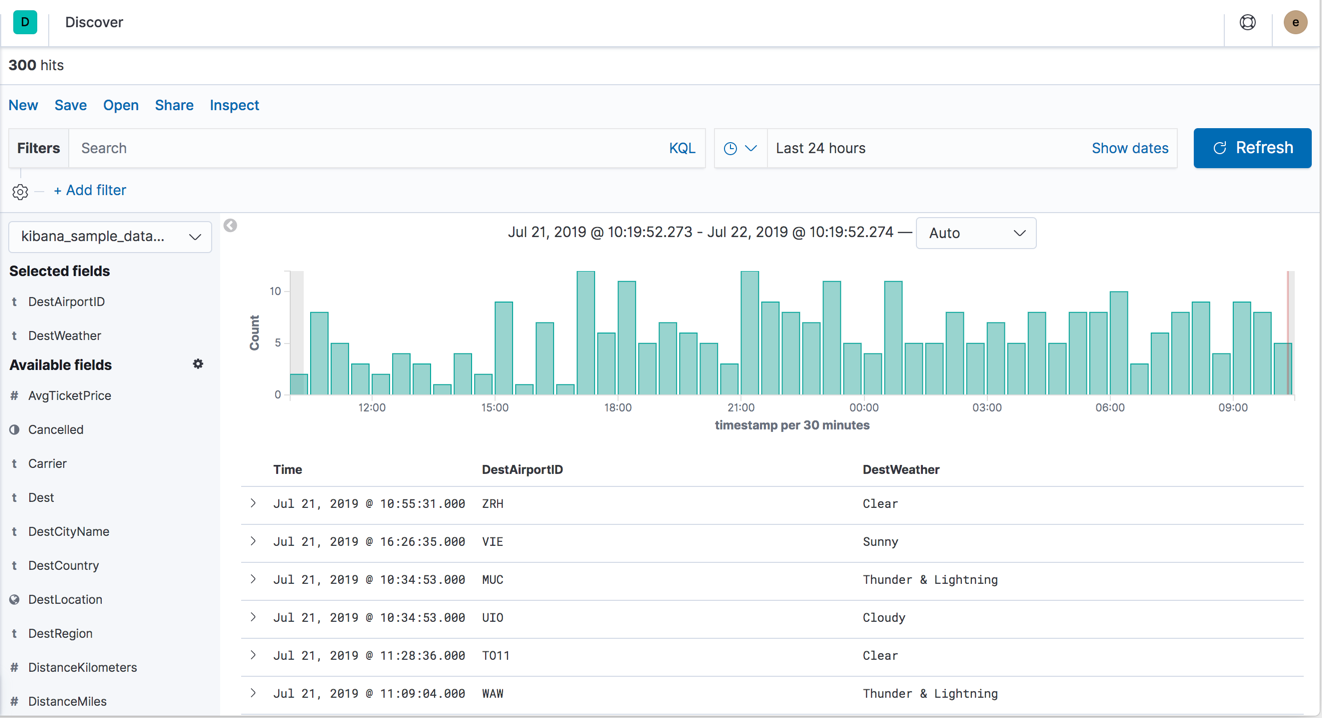Viewport: 1322px width, 718px height.
Task: Click the tallest histogram bar near 21:00
Action: (x=749, y=333)
